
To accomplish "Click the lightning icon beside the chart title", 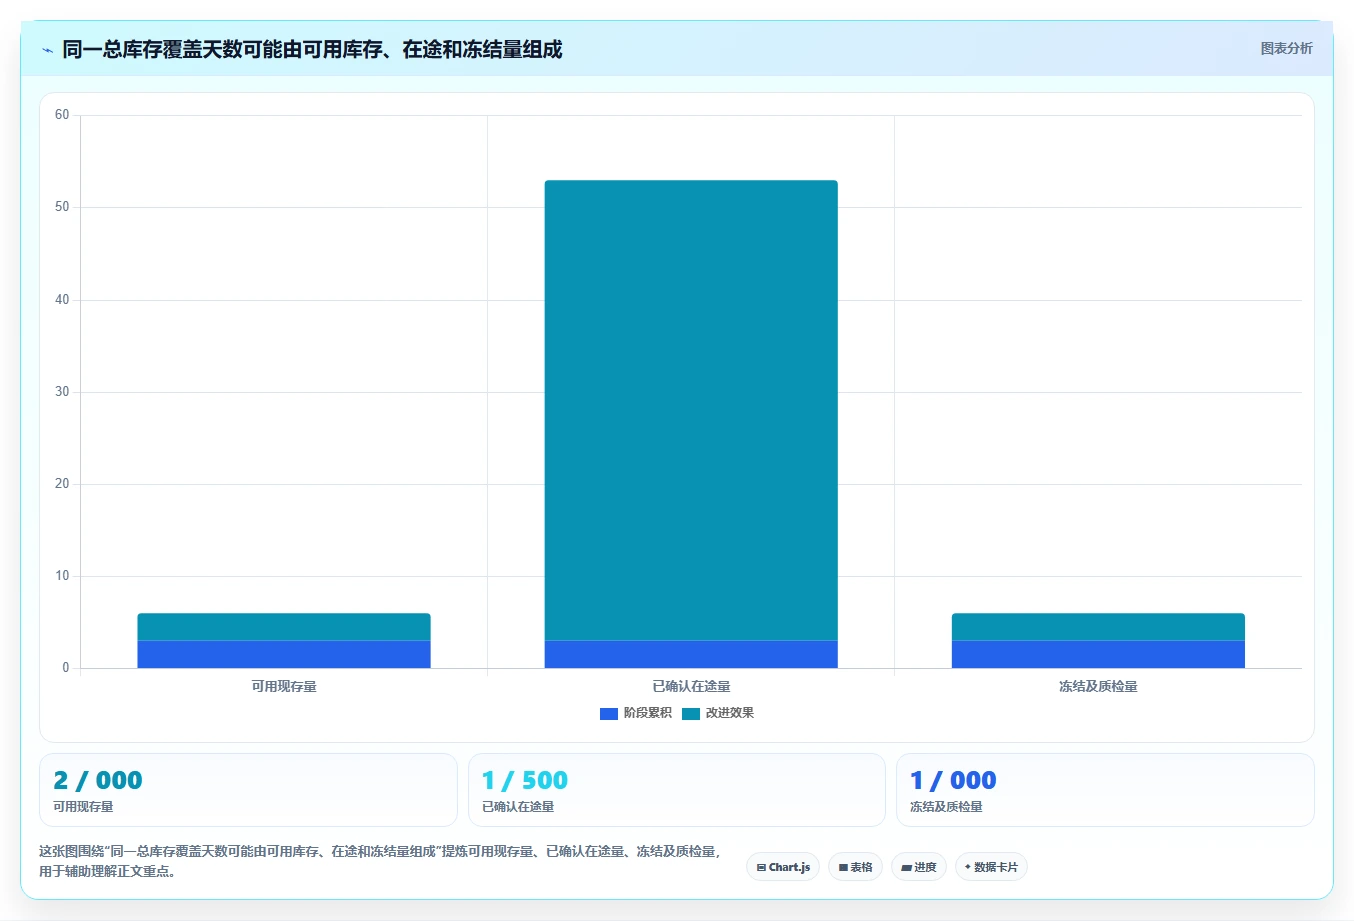I will (47, 50).
